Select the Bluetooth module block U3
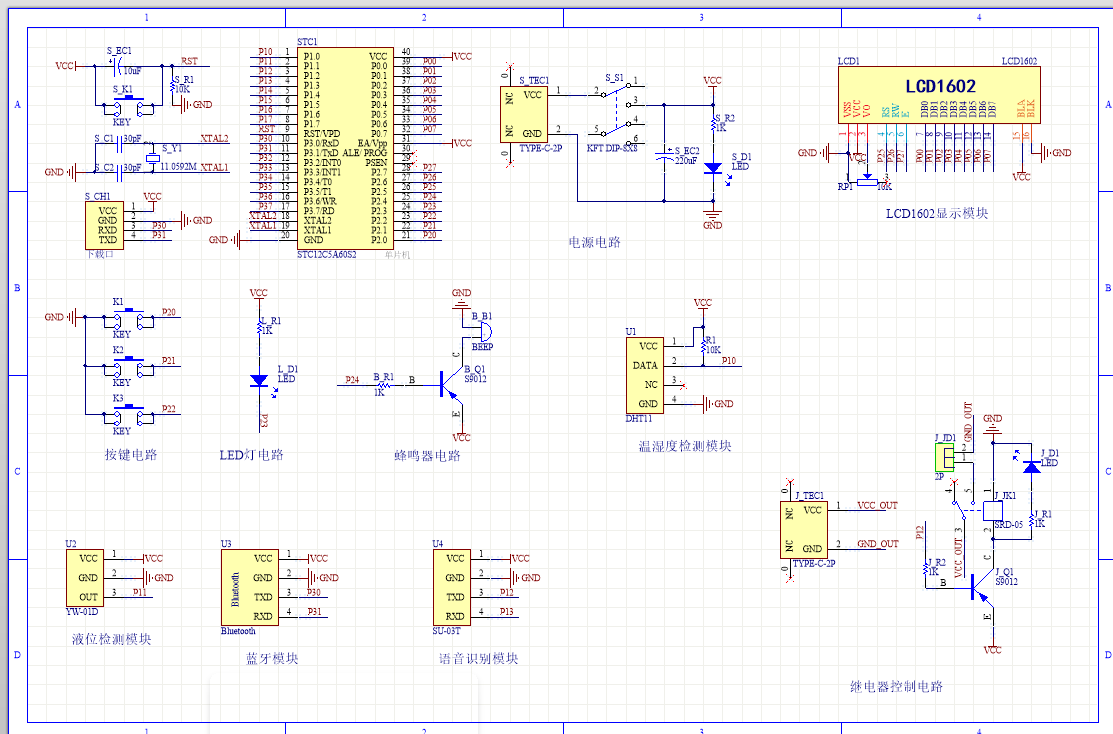The image size is (1113, 734). click(249, 587)
